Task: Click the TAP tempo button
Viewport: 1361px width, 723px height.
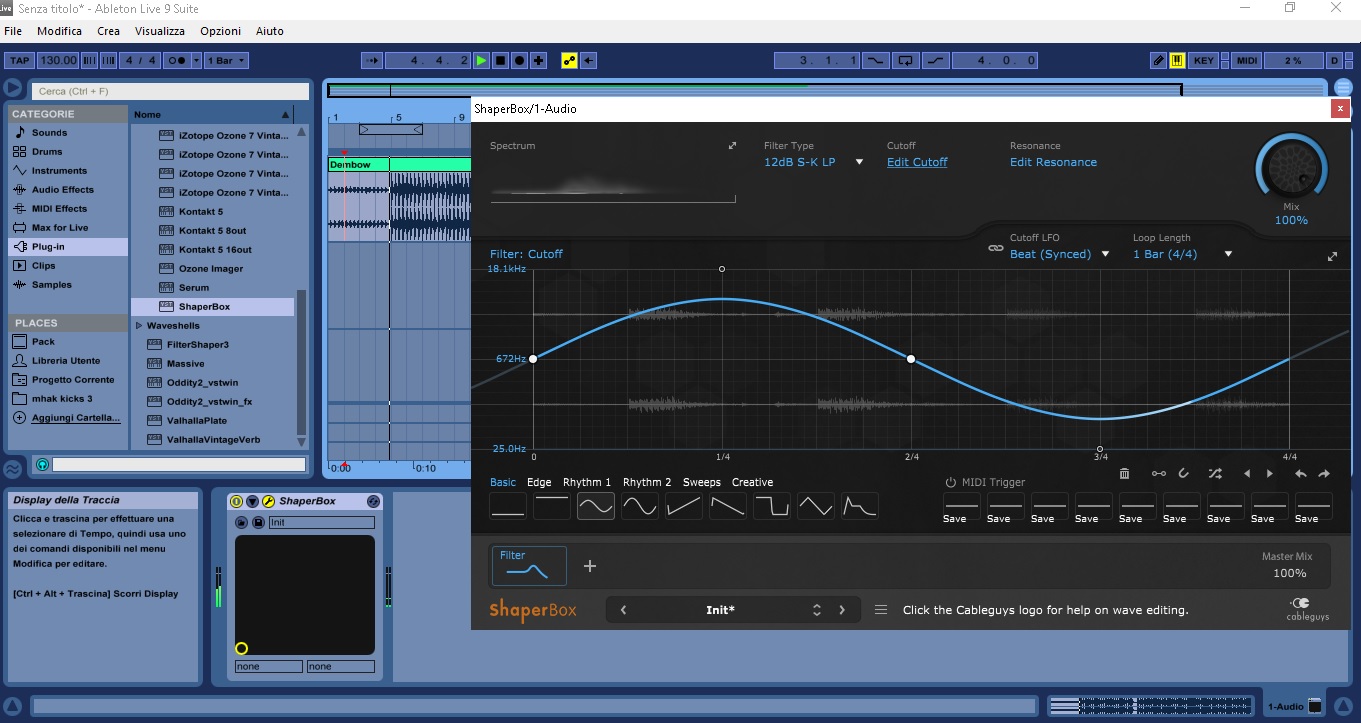Action: click(x=19, y=61)
